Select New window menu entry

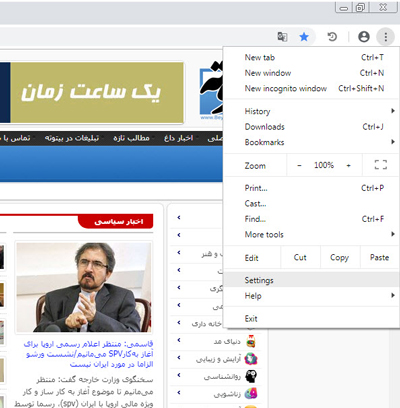tap(311, 73)
